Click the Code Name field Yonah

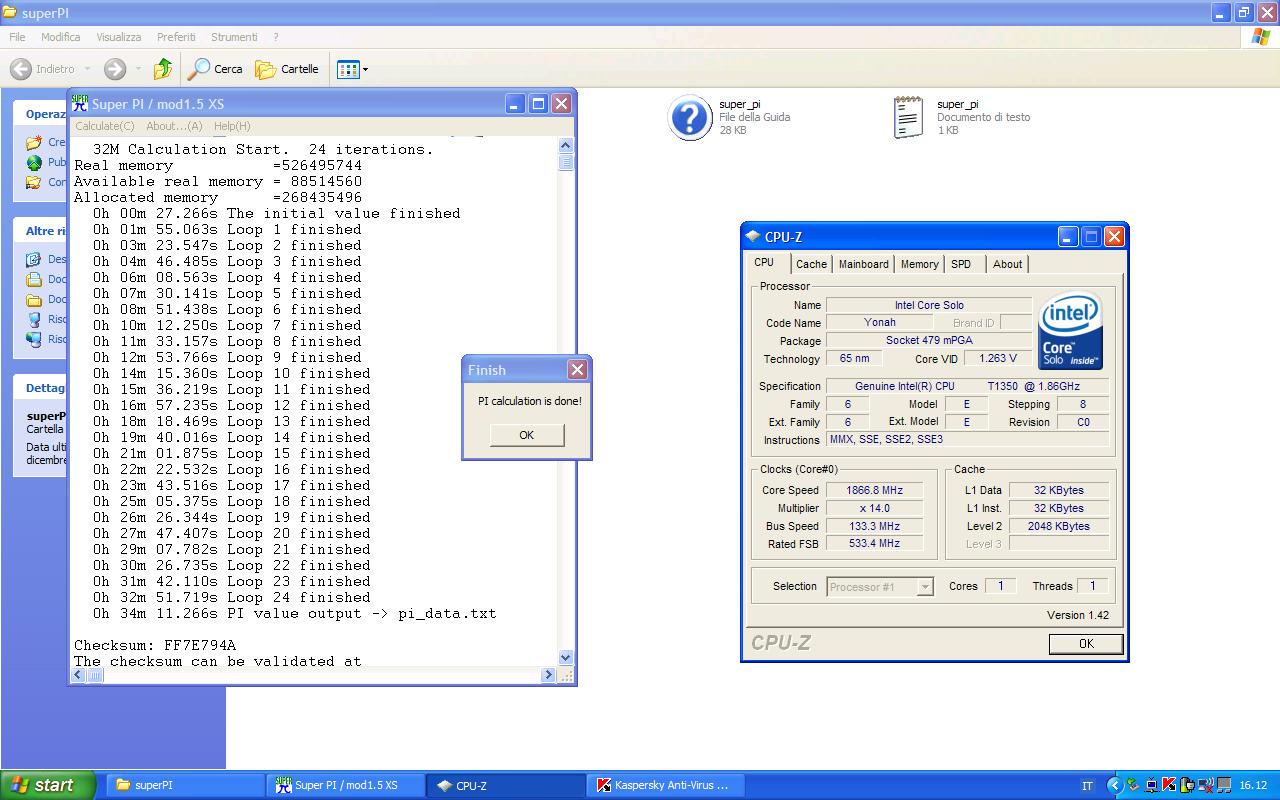click(879, 323)
